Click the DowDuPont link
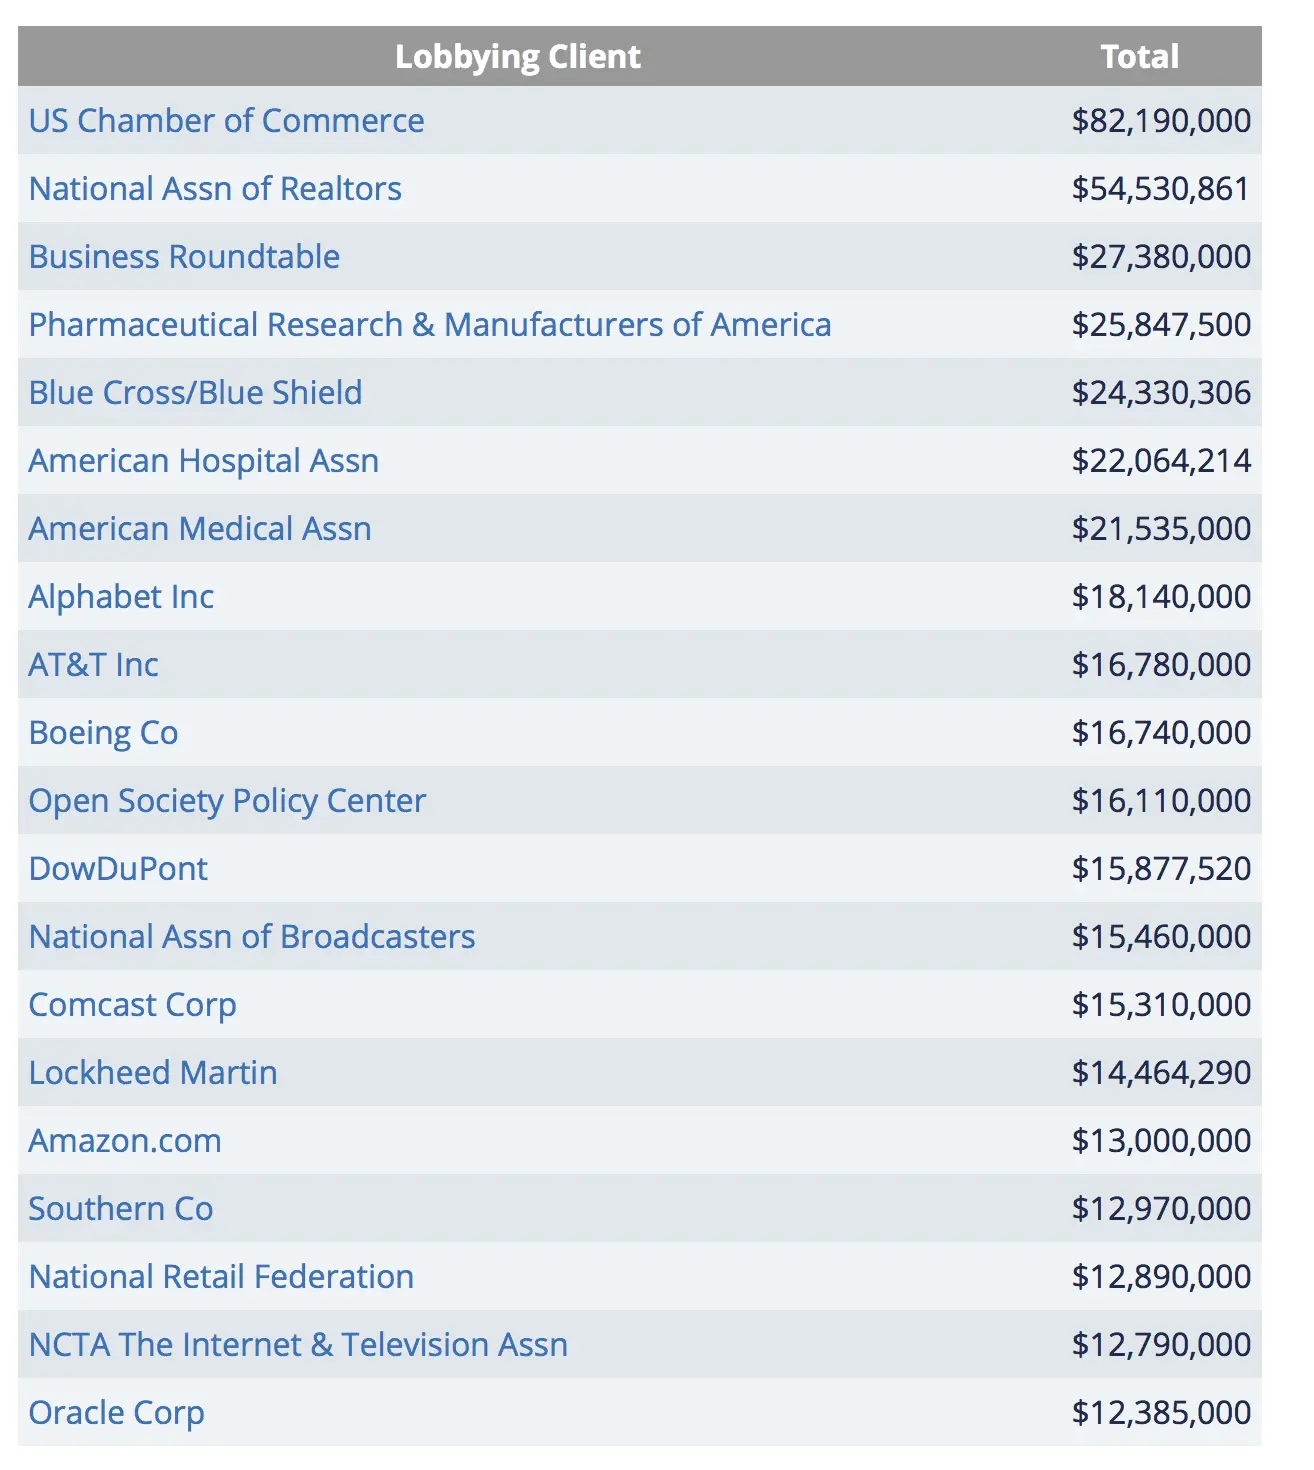 (x=118, y=869)
